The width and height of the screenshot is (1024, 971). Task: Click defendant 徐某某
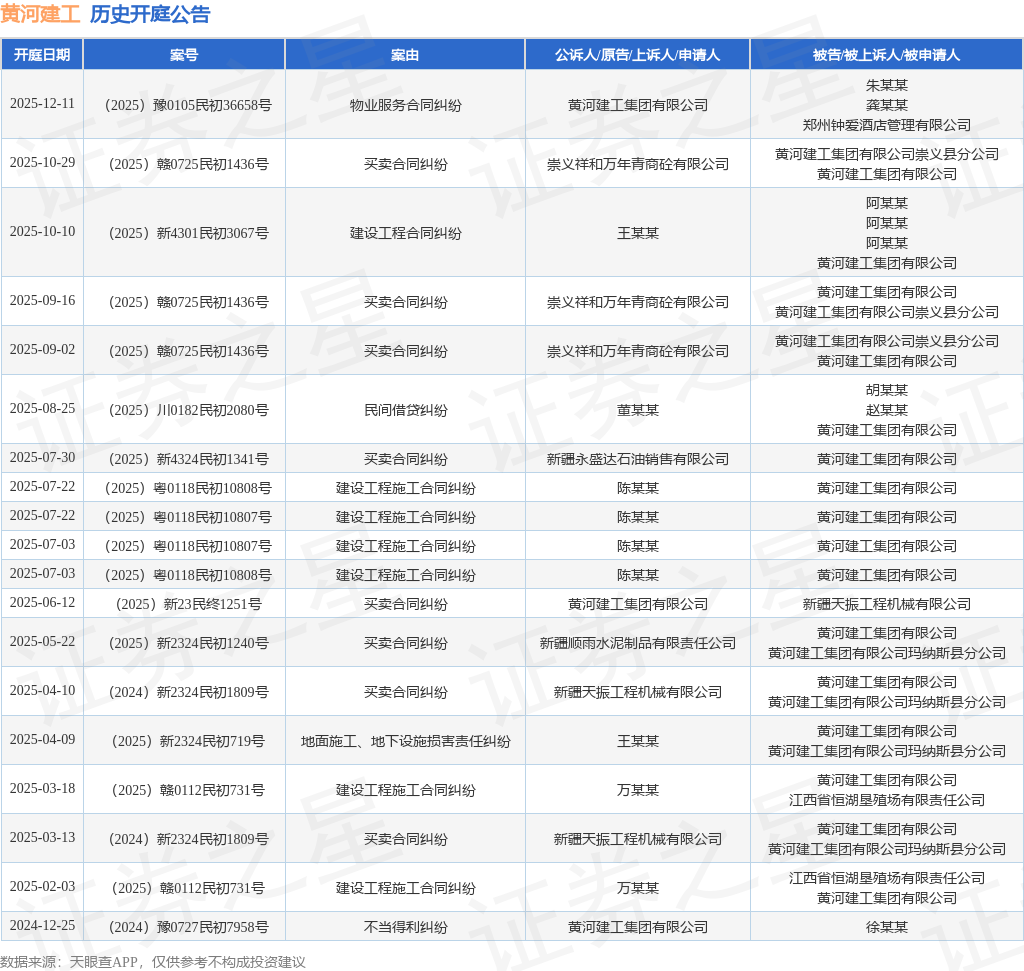point(886,927)
